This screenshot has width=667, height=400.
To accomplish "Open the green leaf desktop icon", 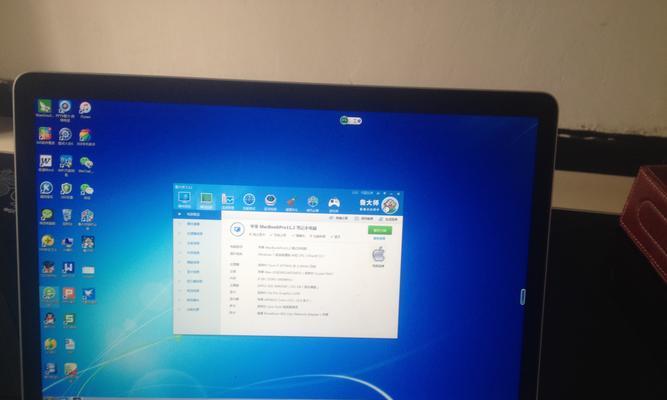I will 44,106.
